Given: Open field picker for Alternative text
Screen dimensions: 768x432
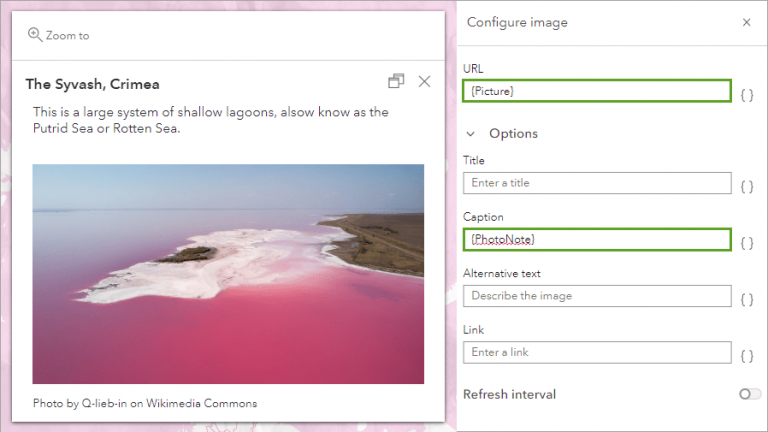Looking at the screenshot, I should 747,300.
